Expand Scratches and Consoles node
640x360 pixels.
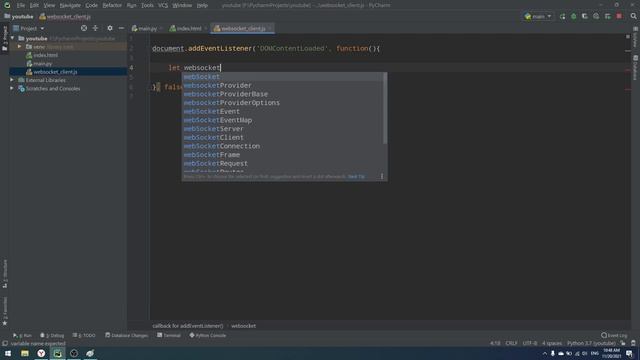[x=12, y=89]
